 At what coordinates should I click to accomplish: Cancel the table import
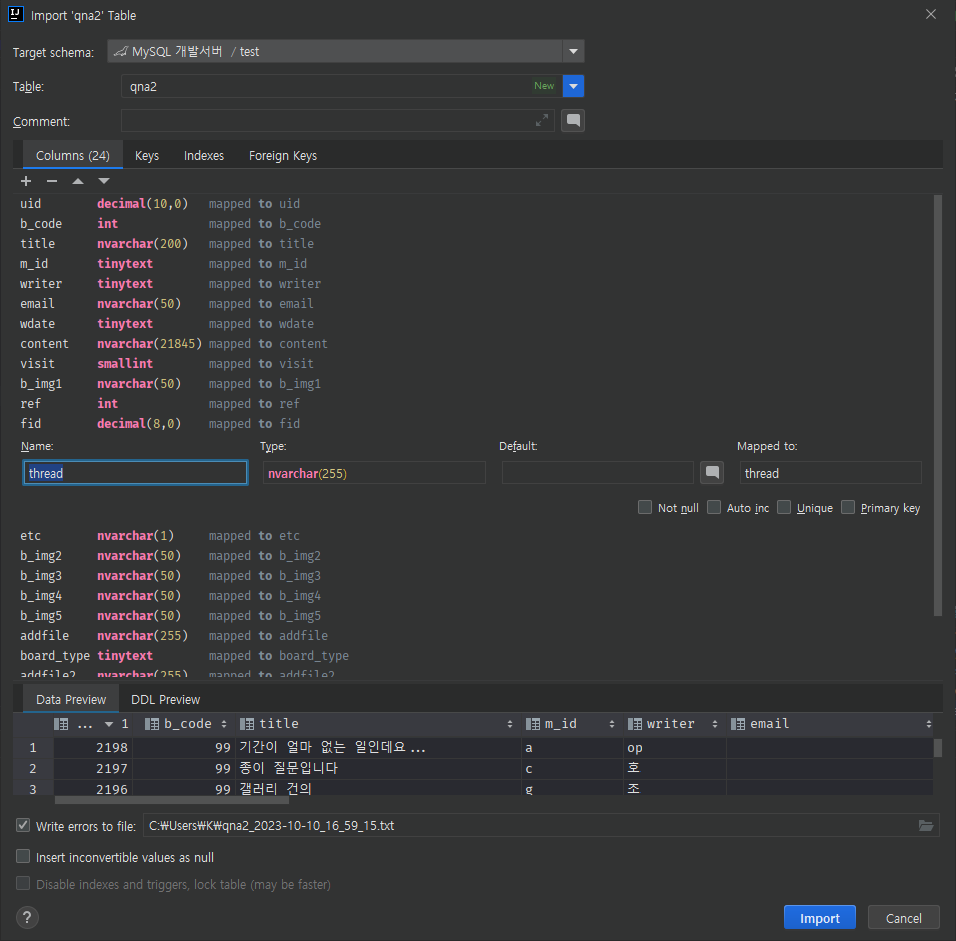point(903,917)
